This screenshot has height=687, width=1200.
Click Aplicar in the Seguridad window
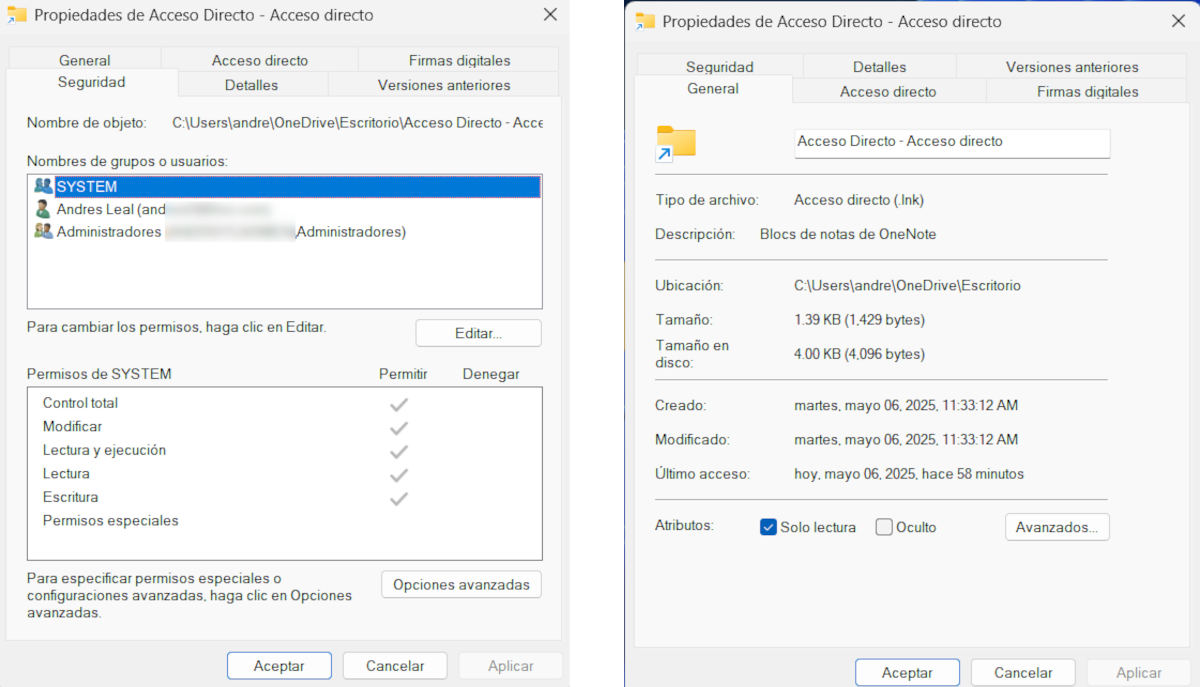(x=511, y=665)
